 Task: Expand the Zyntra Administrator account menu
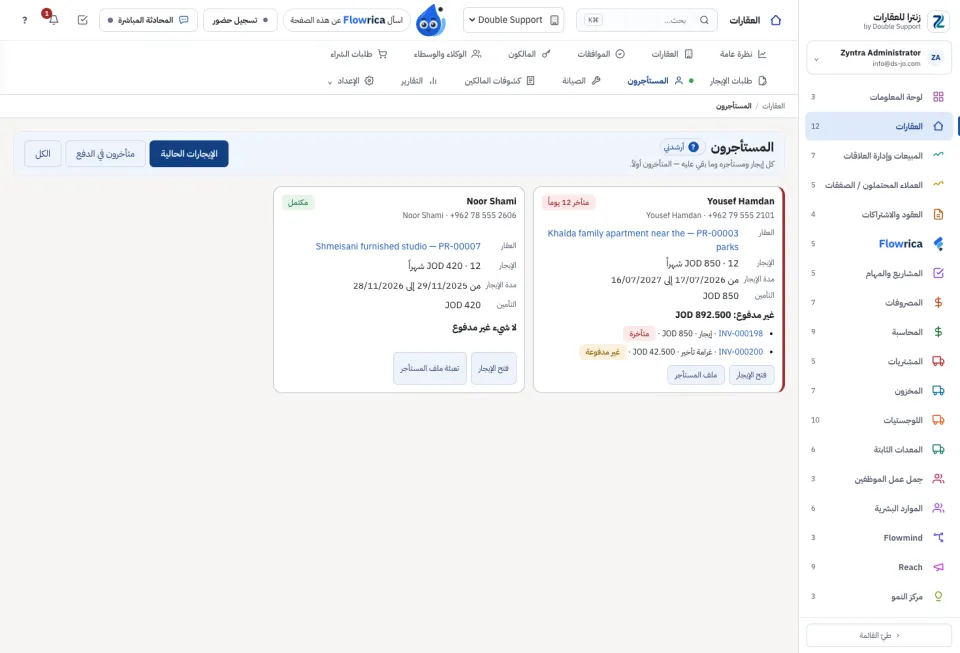click(879, 58)
